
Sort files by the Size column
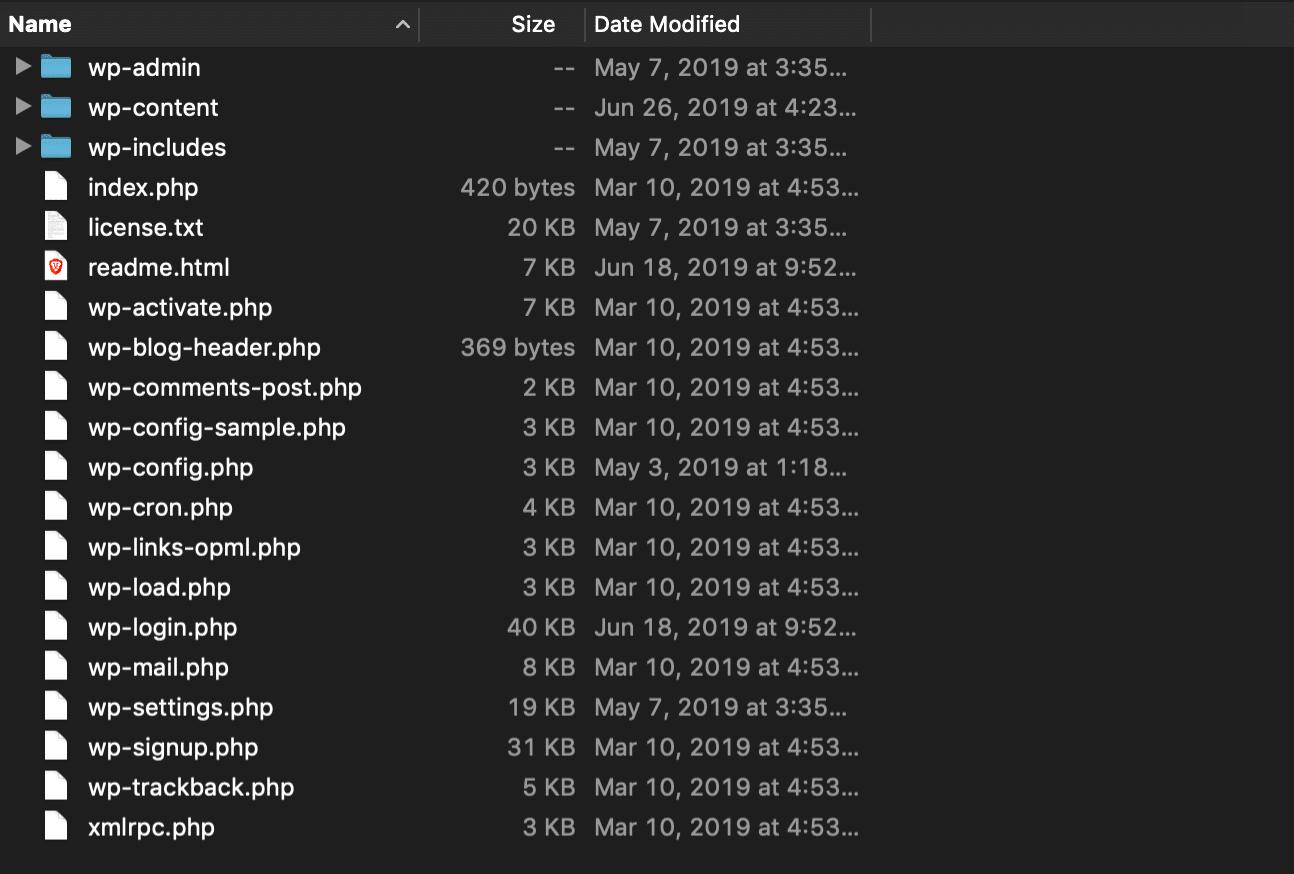coord(533,24)
